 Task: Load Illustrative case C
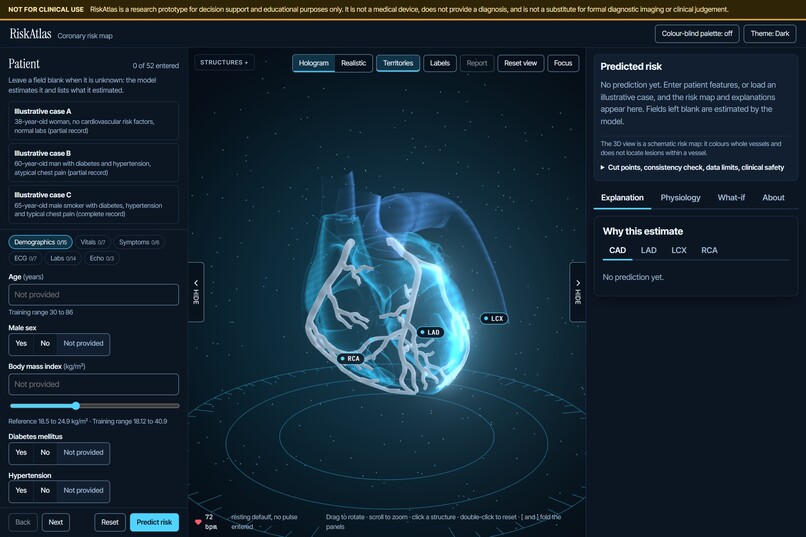pos(94,205)
